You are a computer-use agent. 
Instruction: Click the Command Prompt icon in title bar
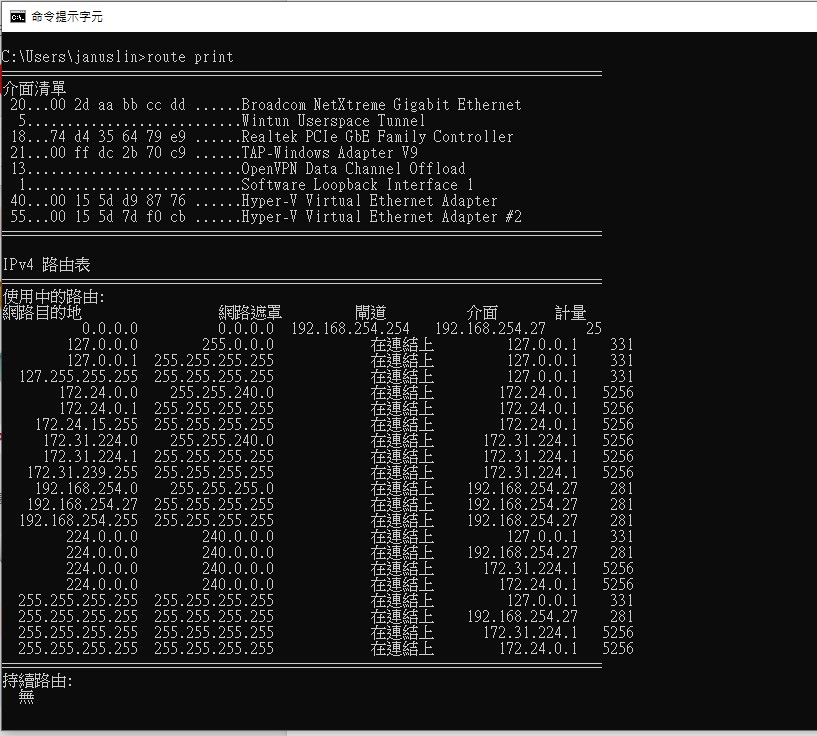(x=15, y=16)
